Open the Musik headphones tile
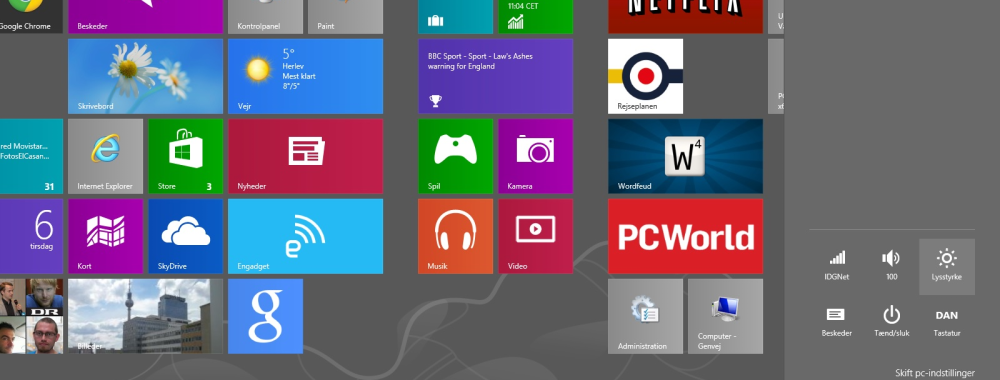The image size is (1000, 380). pos(455,236)
